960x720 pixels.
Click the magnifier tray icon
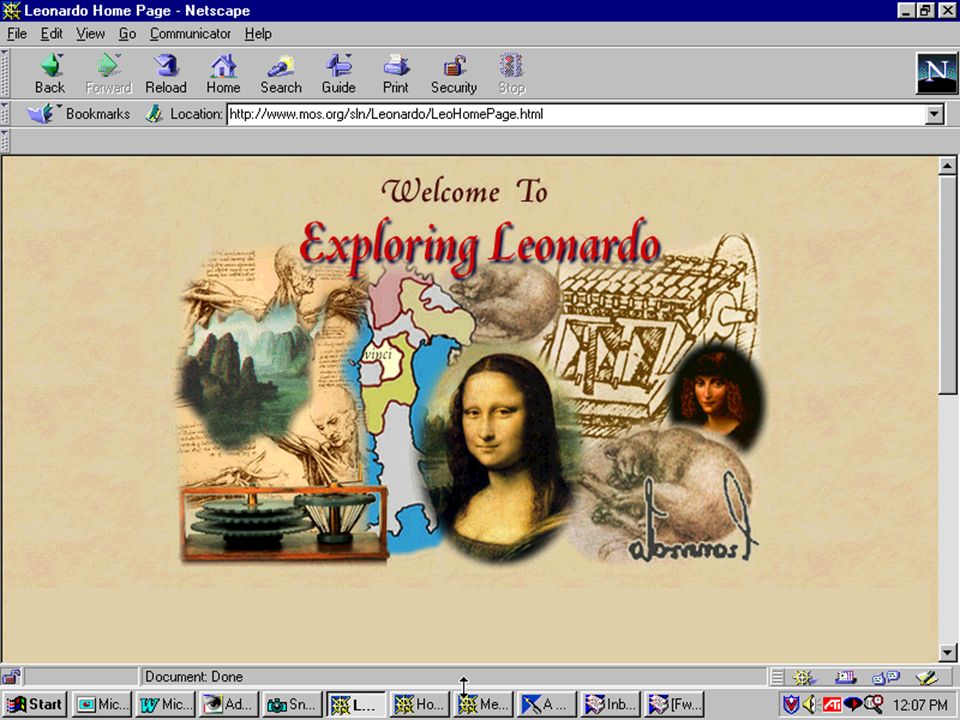(875, 704)
